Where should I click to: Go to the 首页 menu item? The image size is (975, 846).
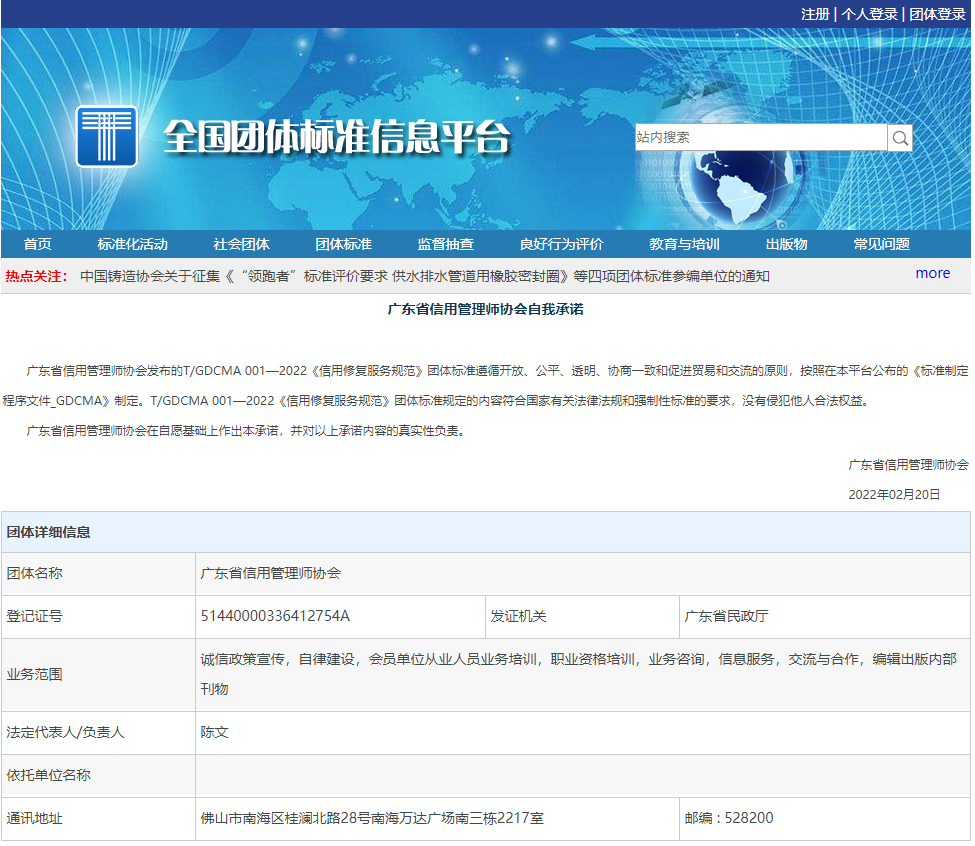point(38,245)
